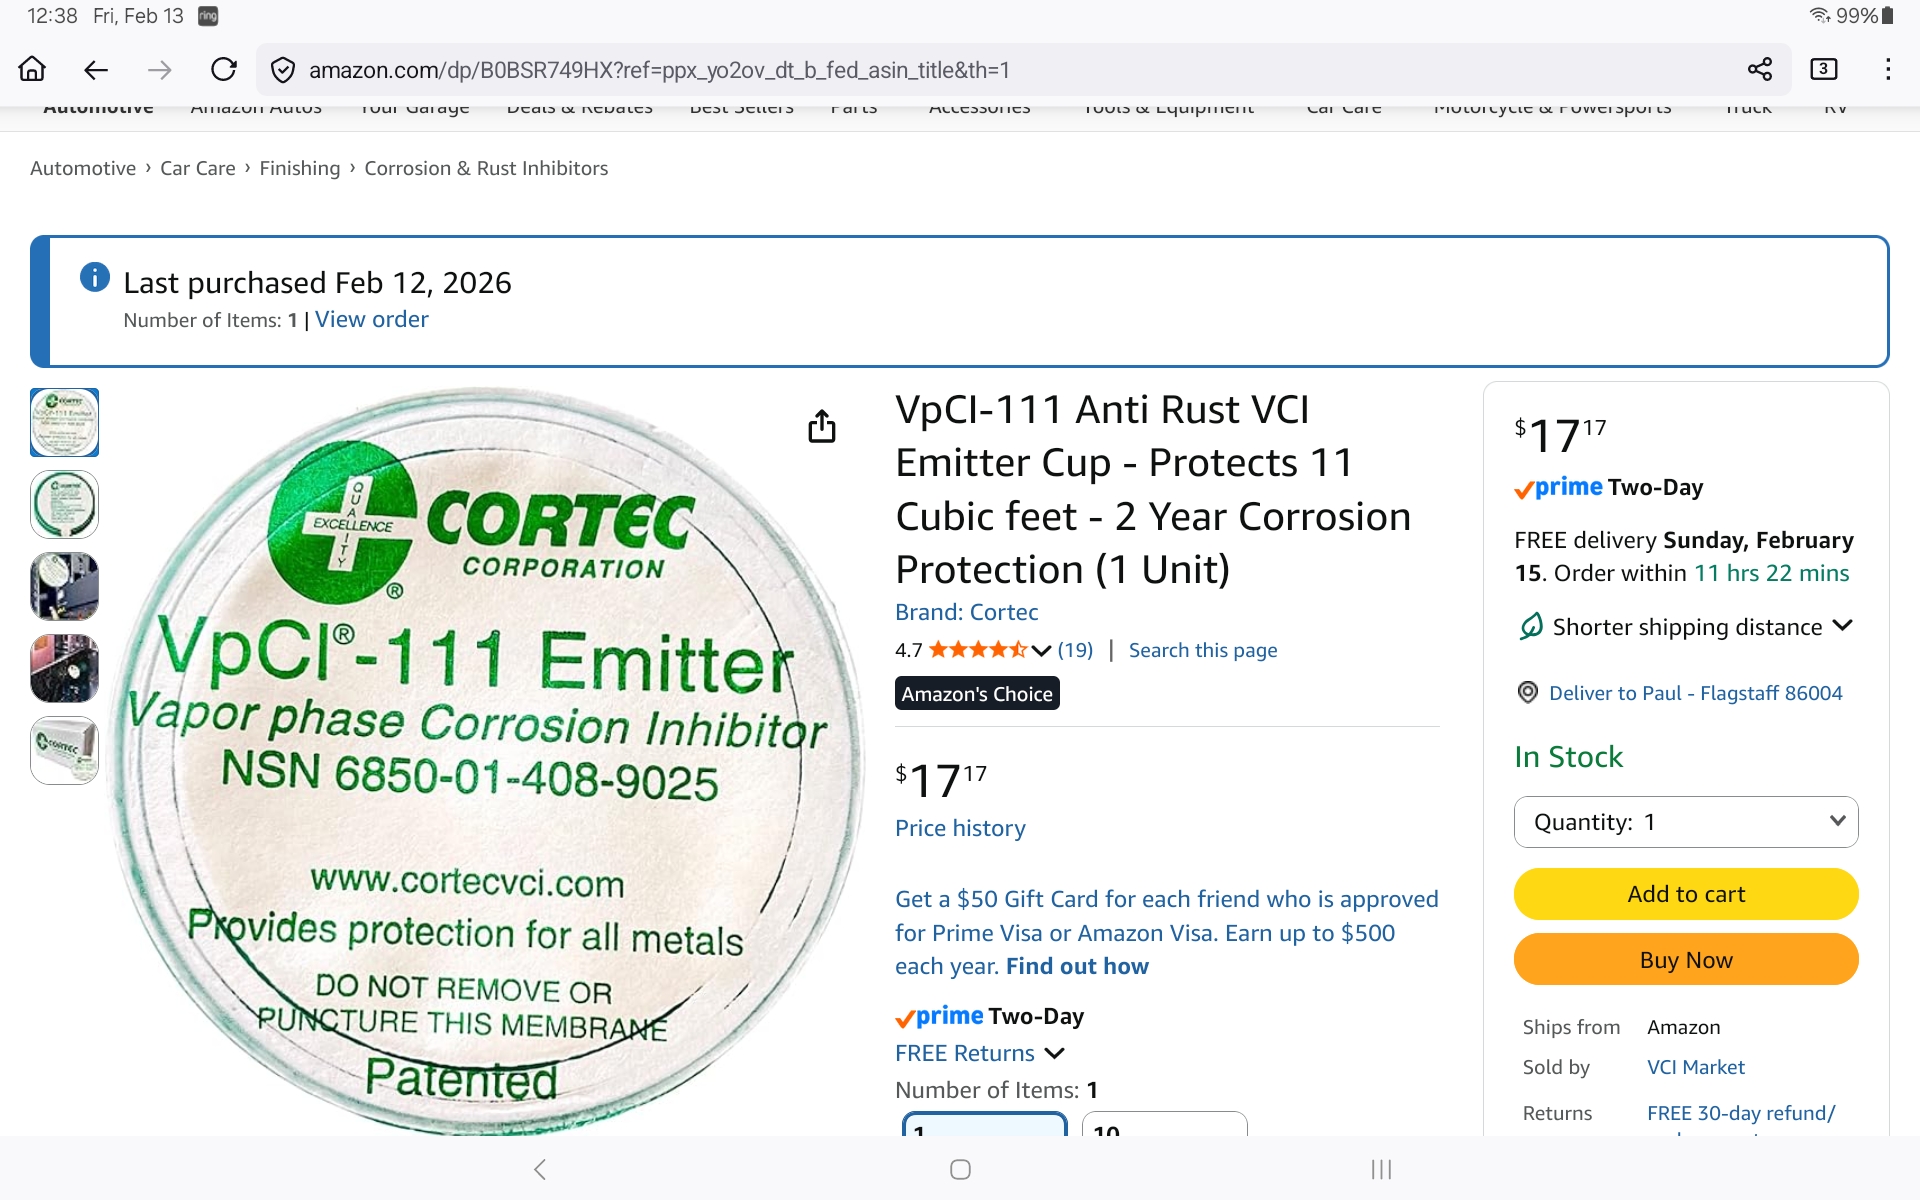
Task: Expand the FREE Returns chevron
Action: (1054, 1053)
